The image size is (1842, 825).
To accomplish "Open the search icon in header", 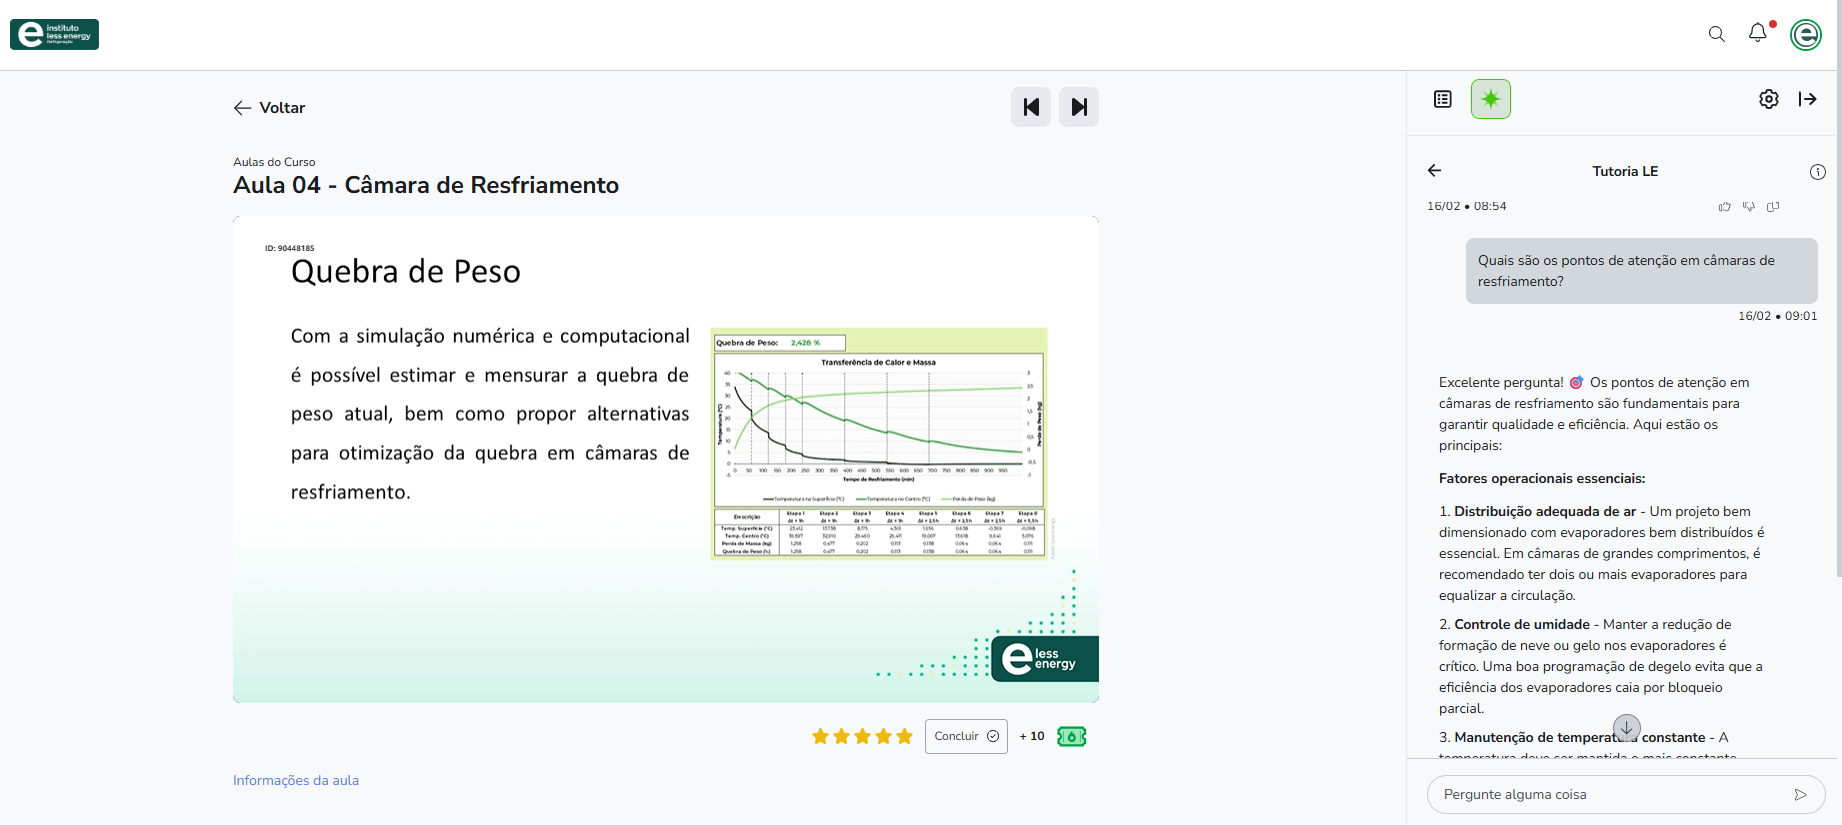I will (x=1716, y=34).
